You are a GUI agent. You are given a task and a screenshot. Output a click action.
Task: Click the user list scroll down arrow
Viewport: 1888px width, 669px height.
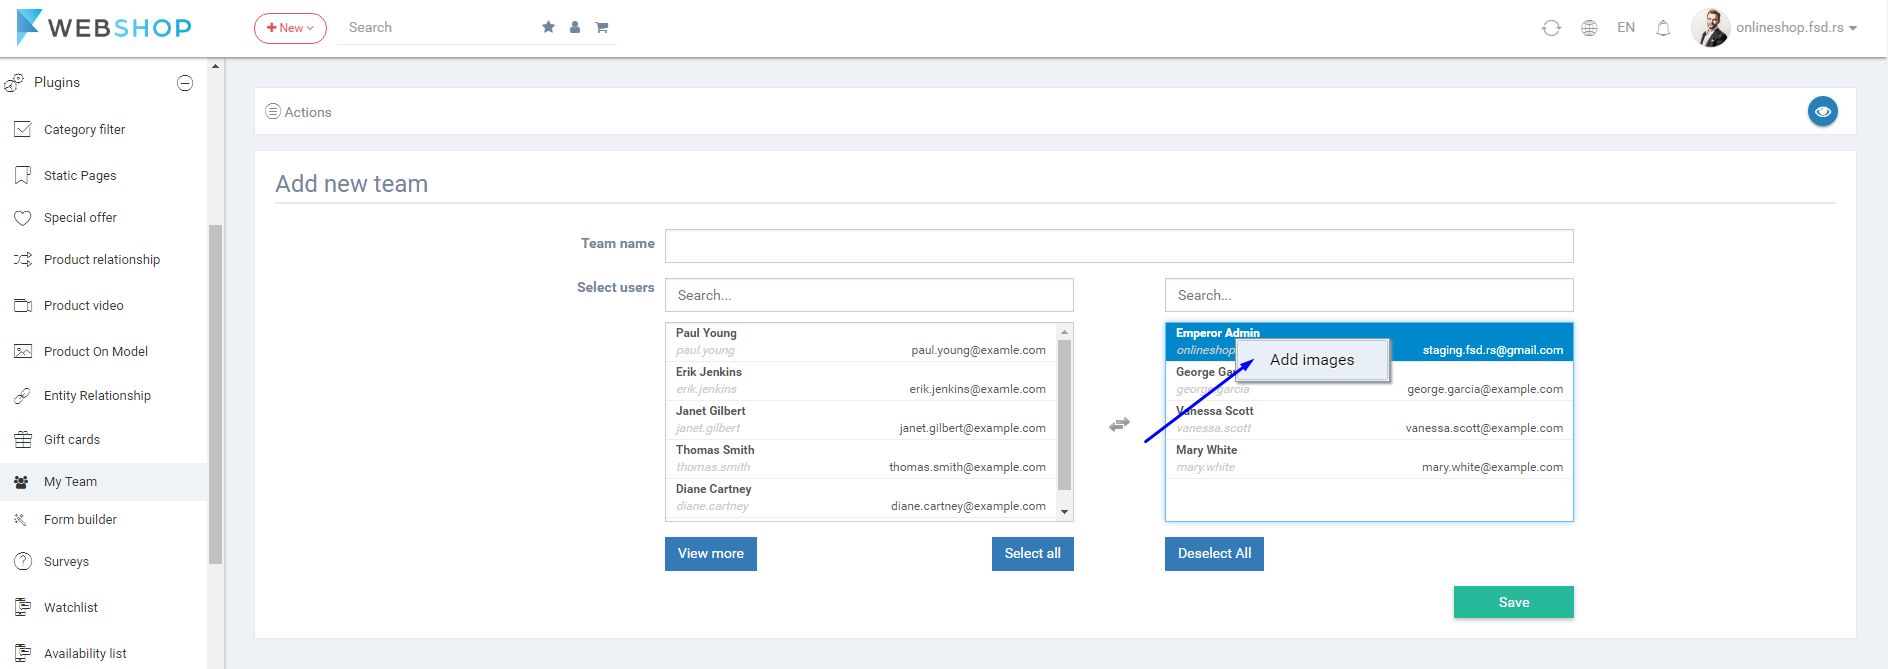pos(1064,511)
